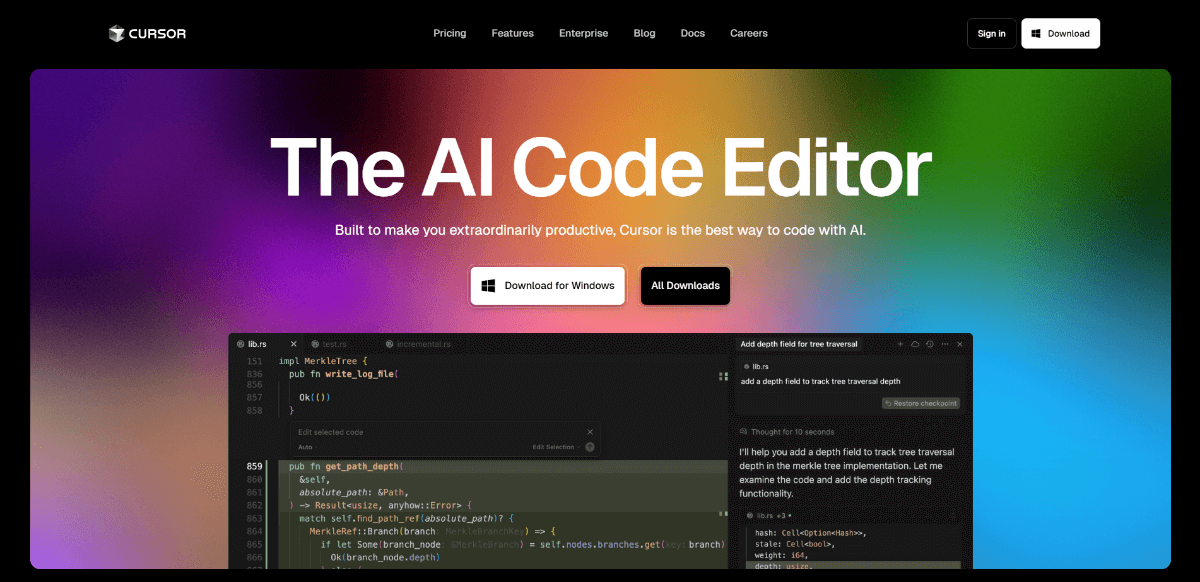Click the 'add a depth field to track' chat message
This screenshot has width=1200, height=582.
click(821, 381)
